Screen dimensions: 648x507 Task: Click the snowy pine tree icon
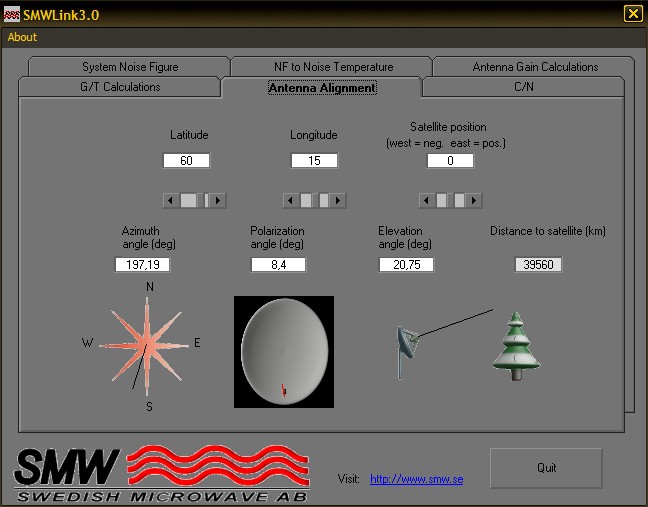[x=516, y=346]
